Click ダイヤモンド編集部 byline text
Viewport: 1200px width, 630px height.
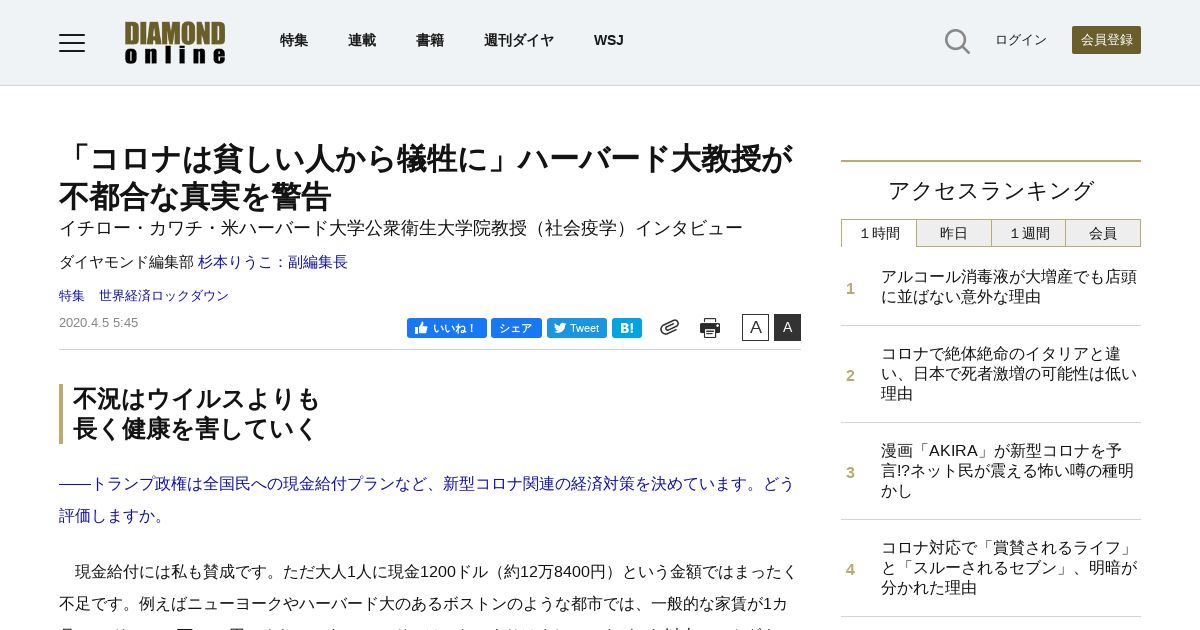[x=126, y=262]
